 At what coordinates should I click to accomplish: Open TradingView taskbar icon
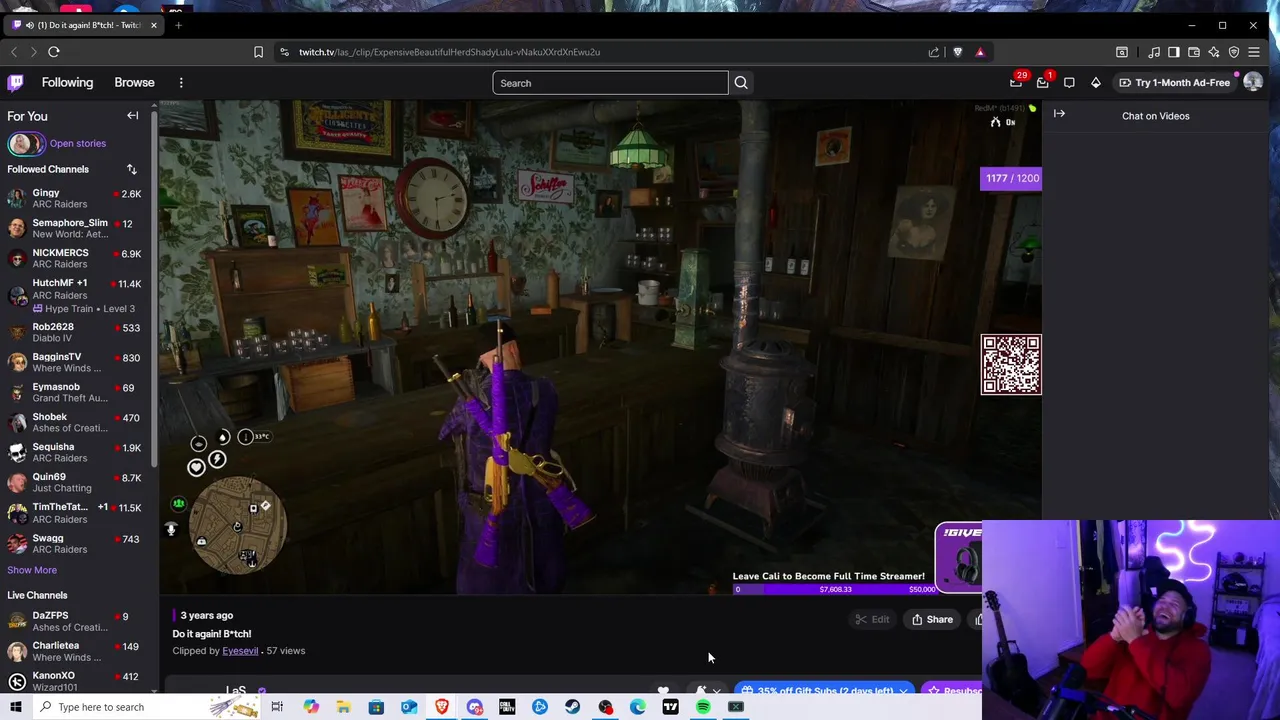pyautogui.click(x=670, y=707)
